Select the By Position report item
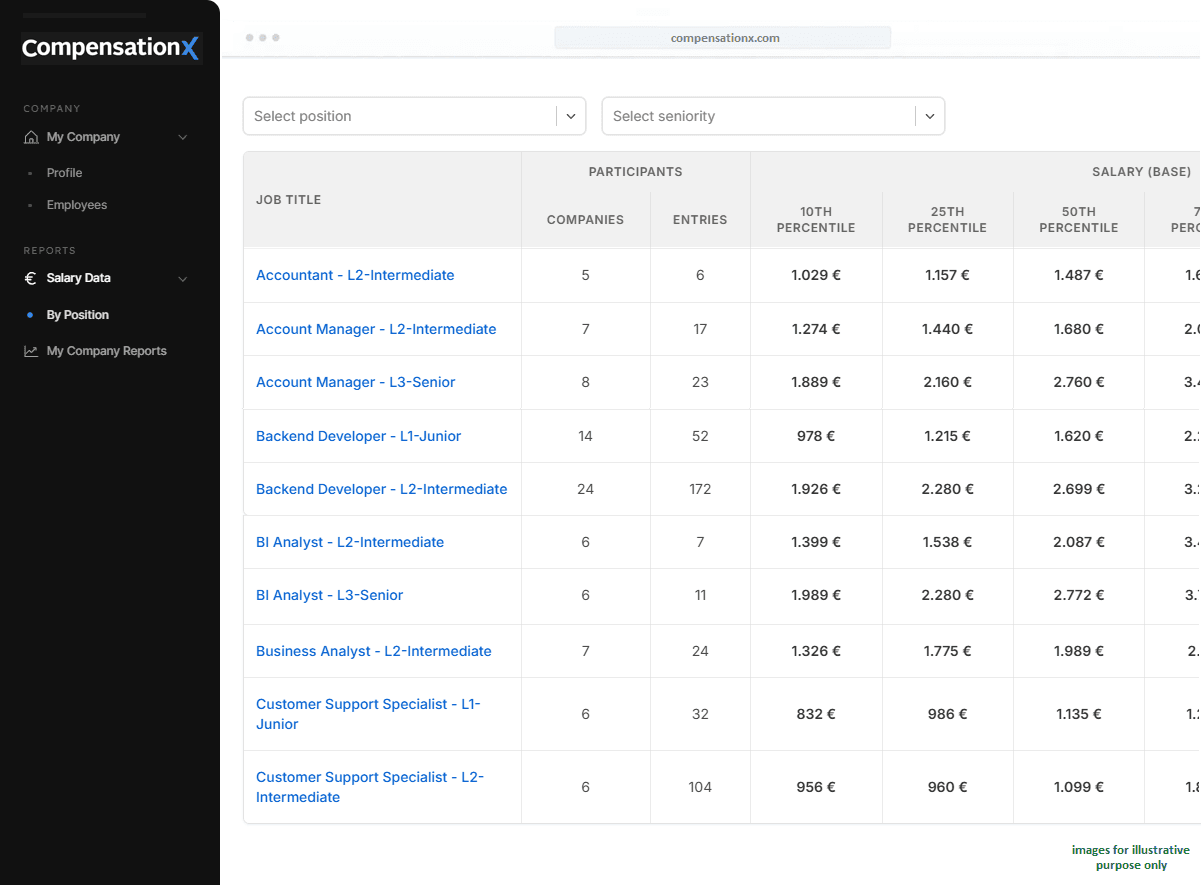The width and height of the screenshot is (1201, 885). coord(77,315)
